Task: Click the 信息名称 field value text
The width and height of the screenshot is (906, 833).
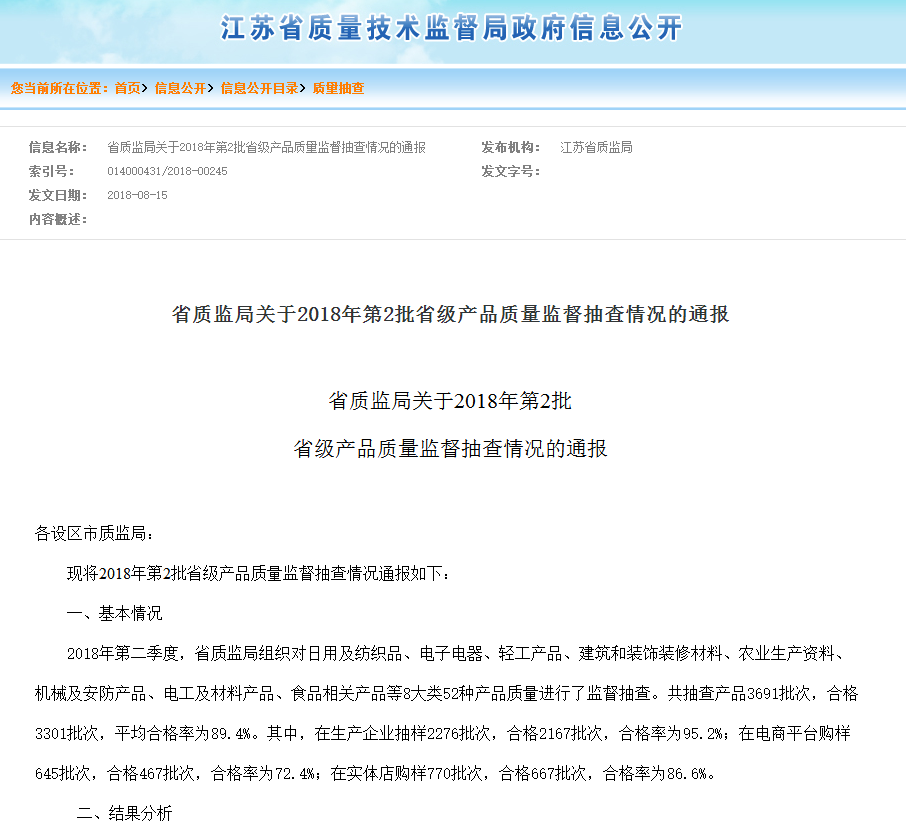Action: (x=266, y=148)
